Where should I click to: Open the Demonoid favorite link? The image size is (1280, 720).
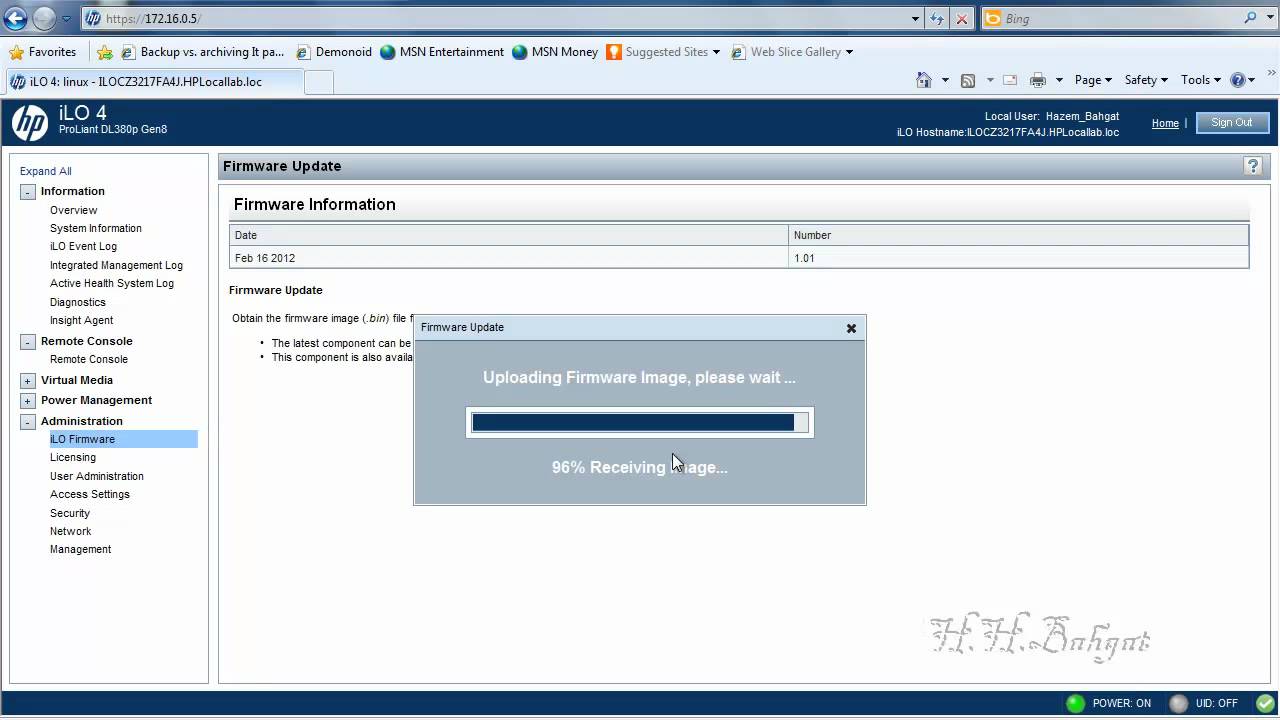pos(333,52)
